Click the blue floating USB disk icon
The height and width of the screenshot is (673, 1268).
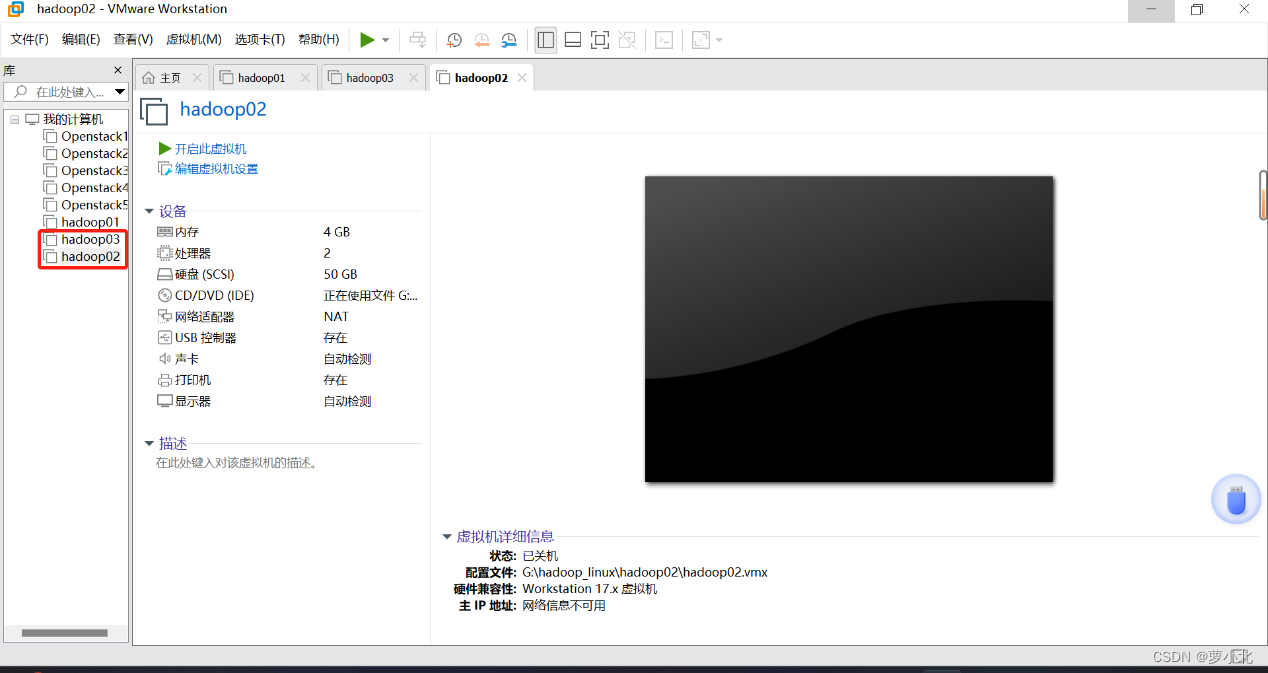click(x=1237, y=499)
